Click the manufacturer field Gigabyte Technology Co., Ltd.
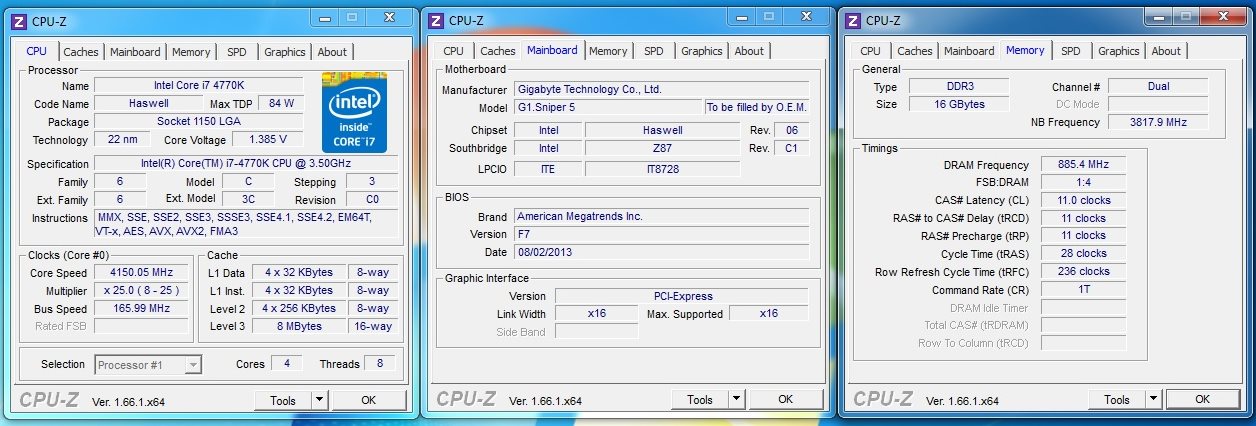The height and width of the screenshot is (426, 1256). click(661, 89)
